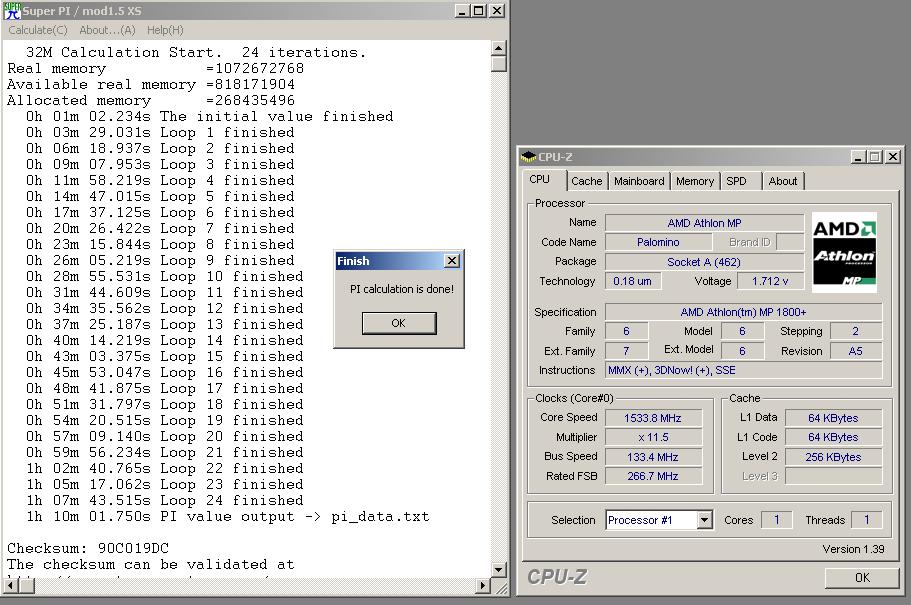Close the CPU-Z window

[893, 156]
